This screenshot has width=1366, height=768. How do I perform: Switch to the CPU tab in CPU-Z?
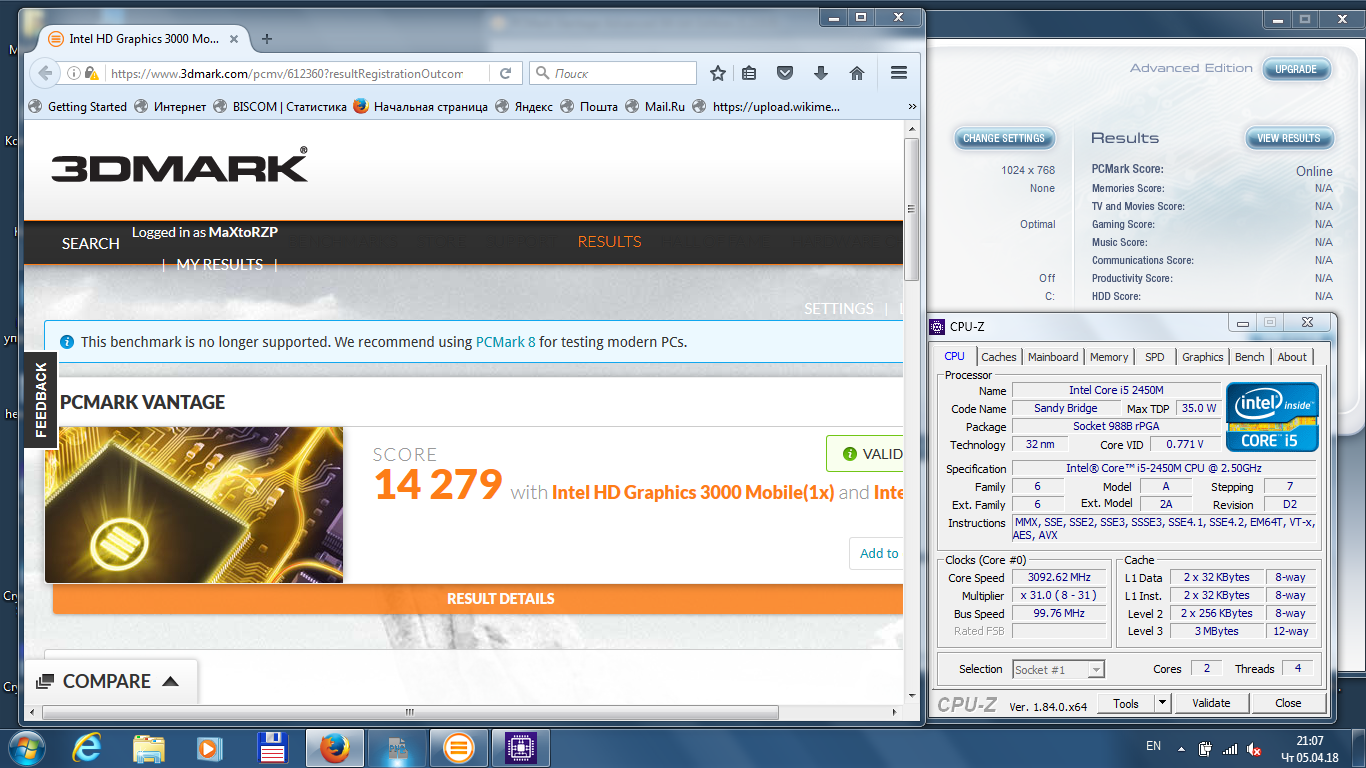tap(955, 357)
